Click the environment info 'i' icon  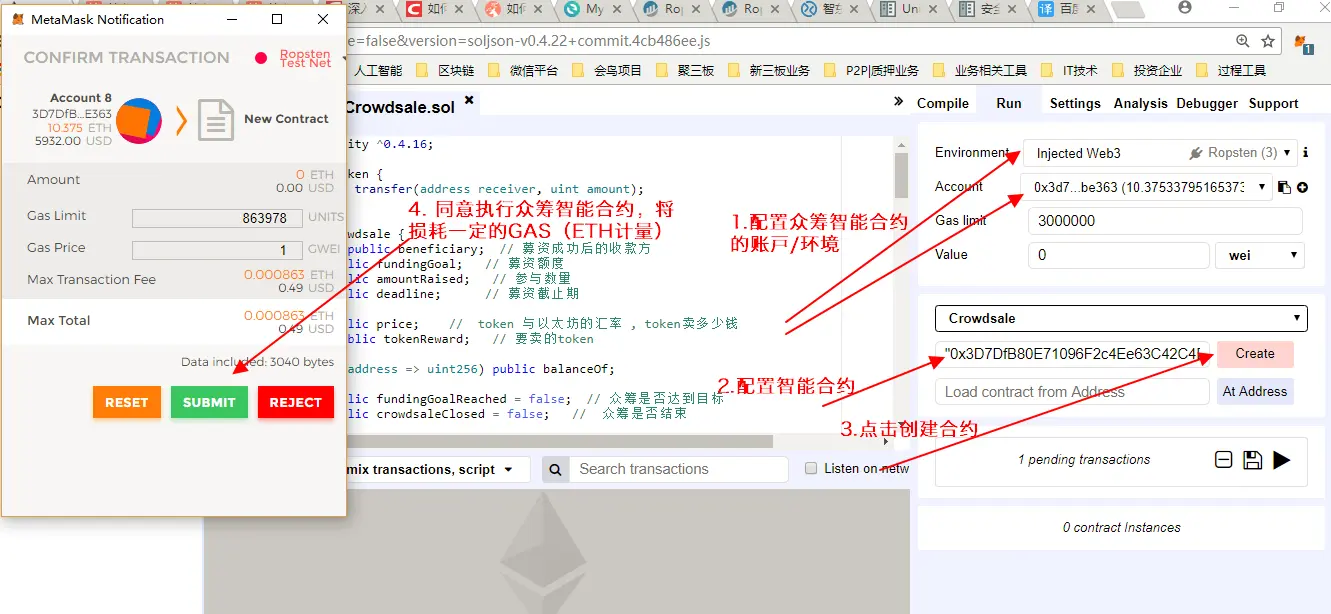click(x=1305, y=153)
